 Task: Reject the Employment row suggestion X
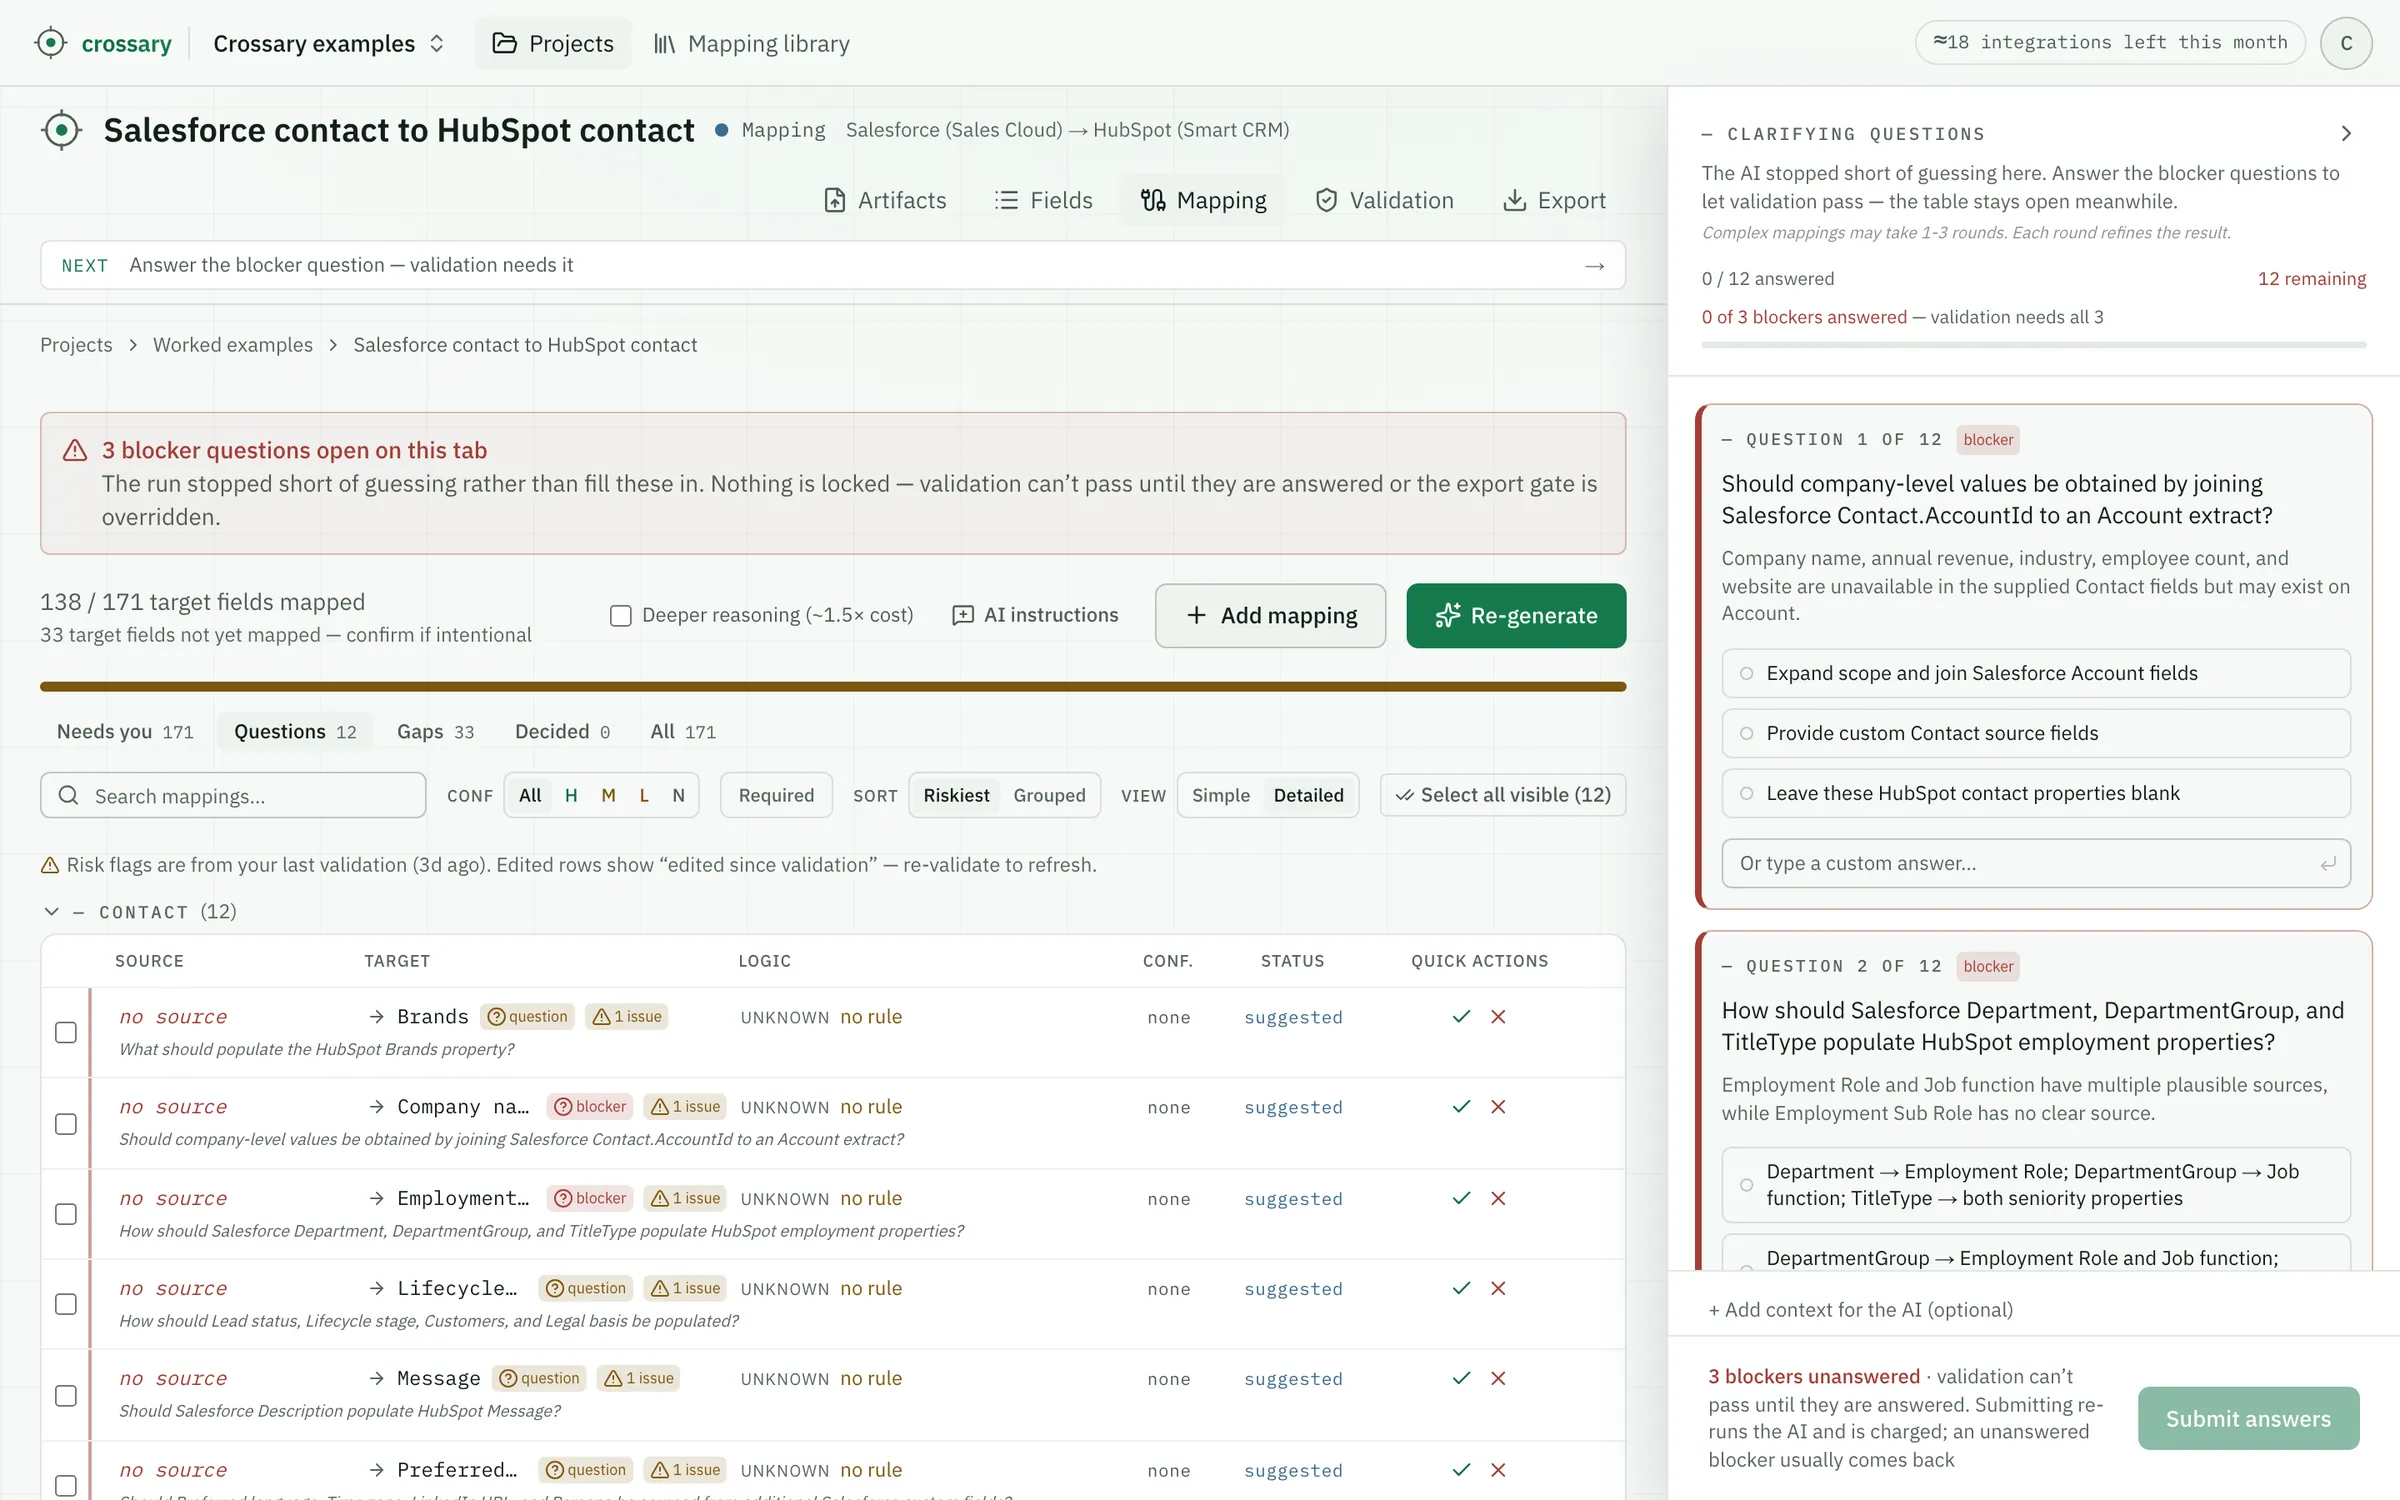click(1498, 1198)
